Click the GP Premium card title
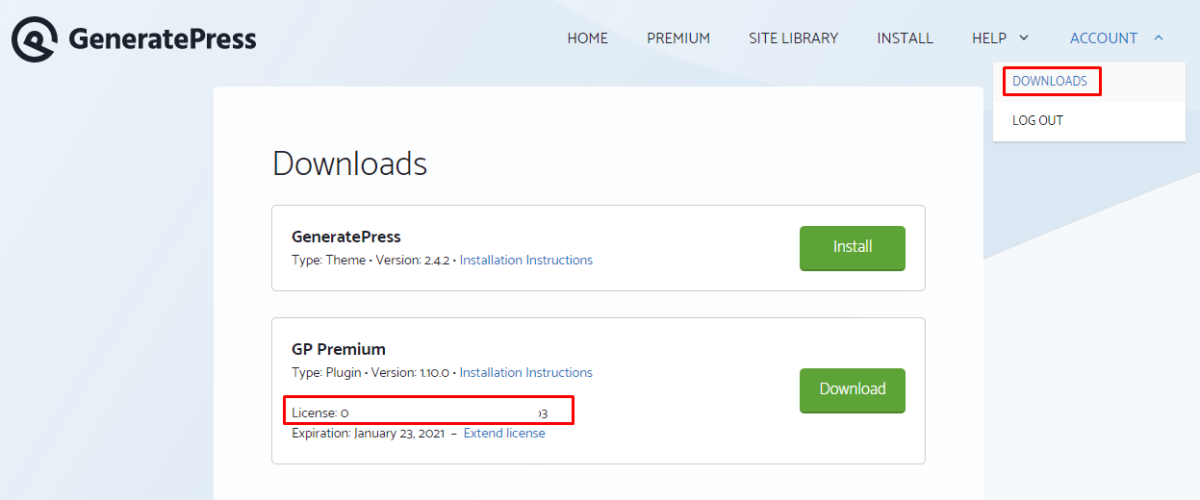Screen dimensions: 1200x500 click(338, 349)
